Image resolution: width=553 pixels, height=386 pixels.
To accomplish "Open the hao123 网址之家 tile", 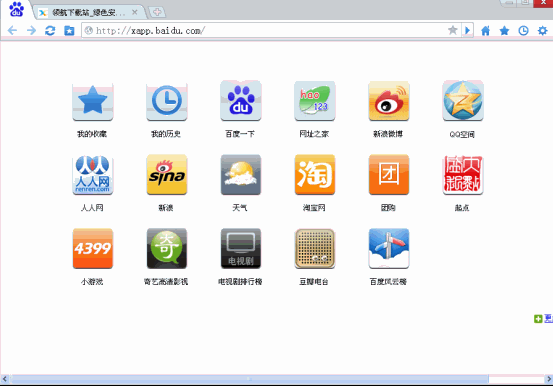I will [315, 101].
